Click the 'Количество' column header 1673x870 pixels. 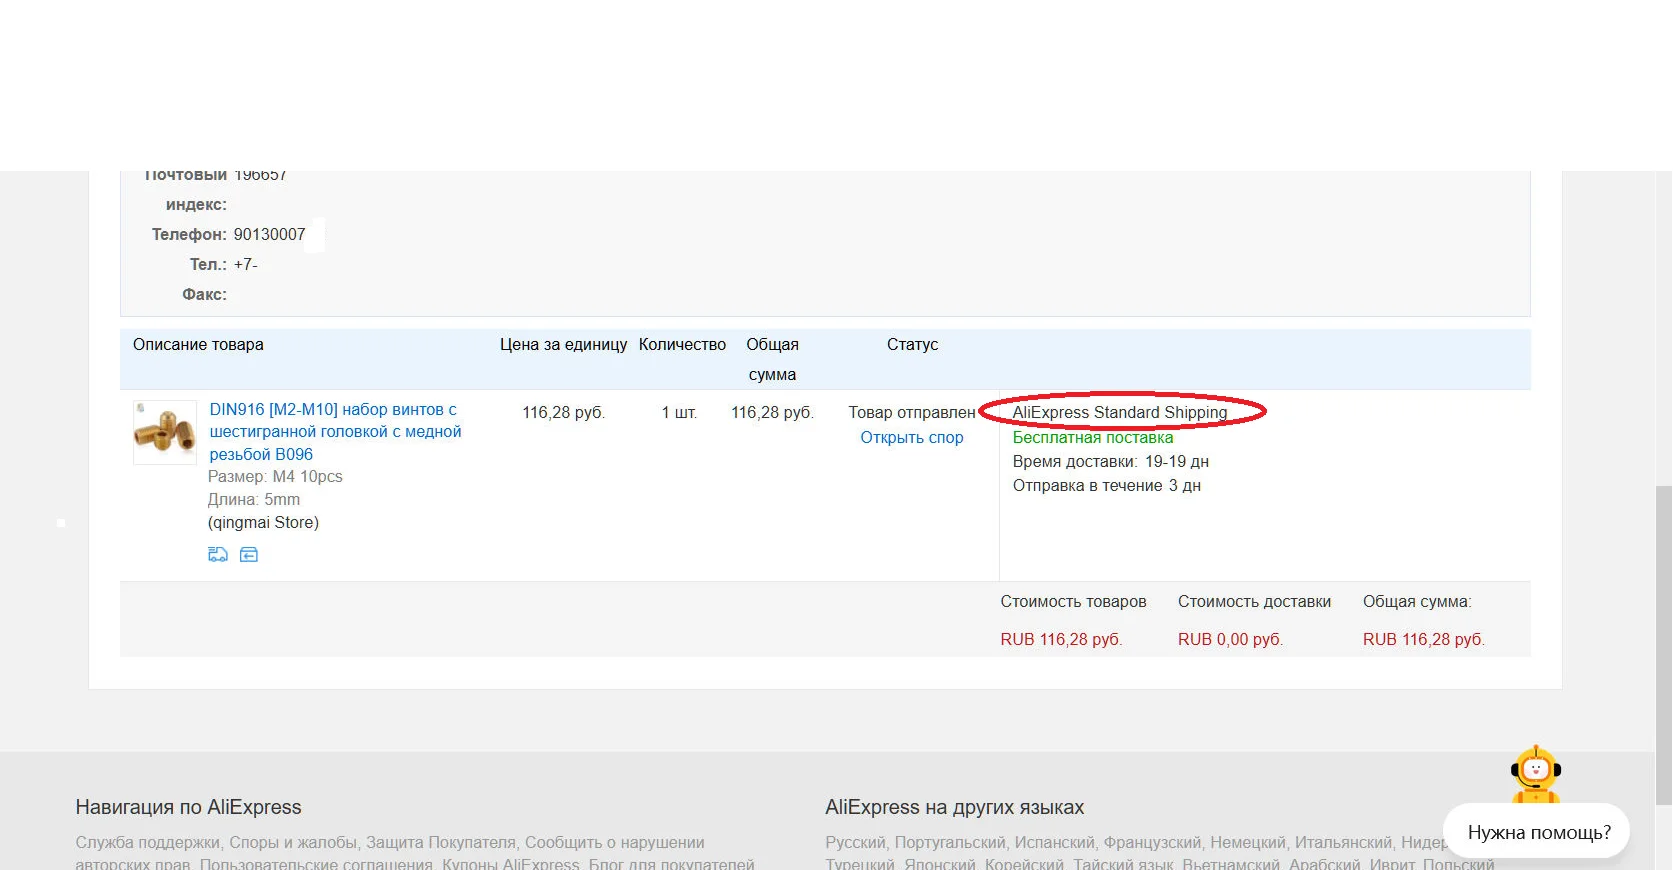click(x=682, y=344)
